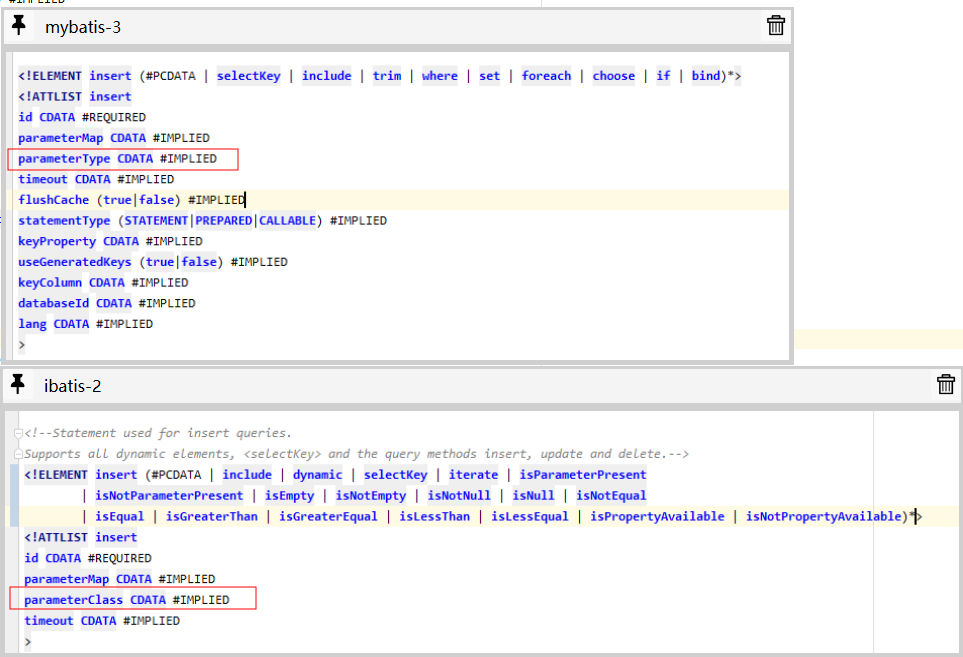Select 'insert' on ibatis-2 ATTLIST line
Viewport: 963px width, 657px height.
(116, 537)
